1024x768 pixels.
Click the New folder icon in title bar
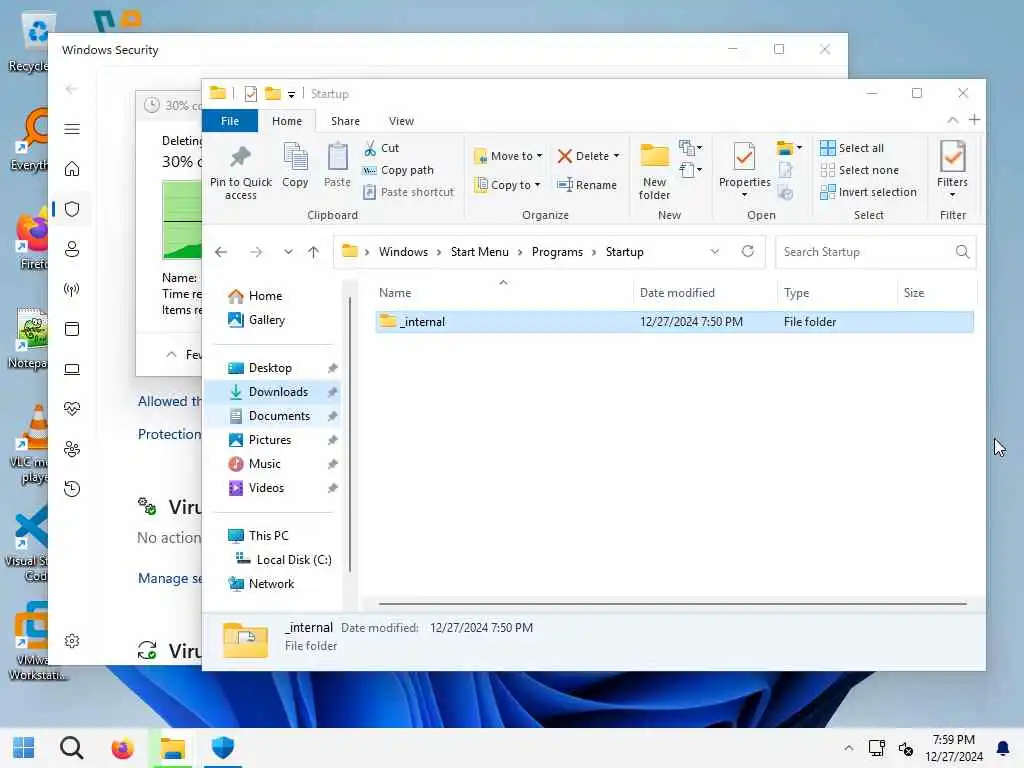coord(272,94)
